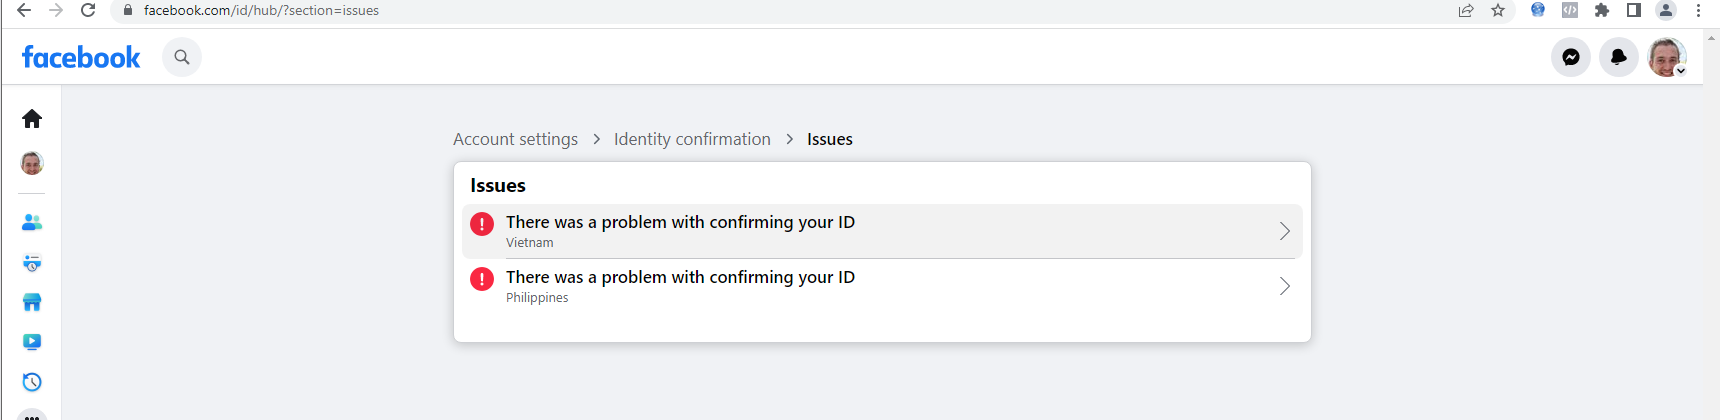This screenshot has width=1720, height=420.
Task: Go to Account settings breadcrumb
Action: (x=515, y=139)
